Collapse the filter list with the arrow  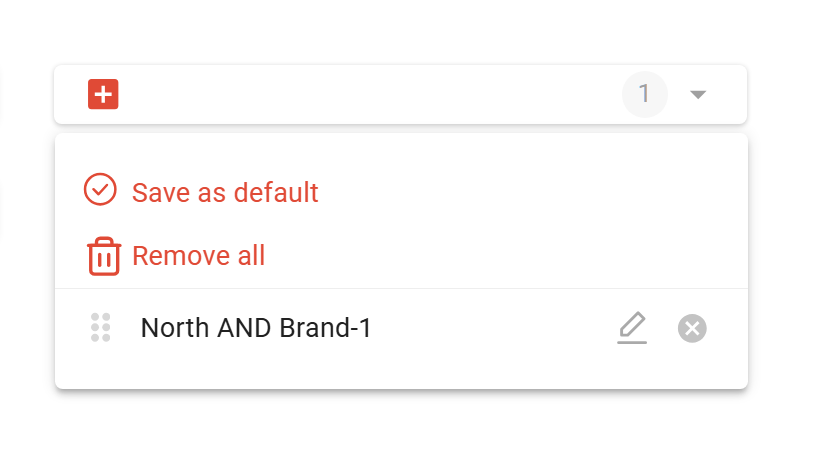(x=698, y=95)
